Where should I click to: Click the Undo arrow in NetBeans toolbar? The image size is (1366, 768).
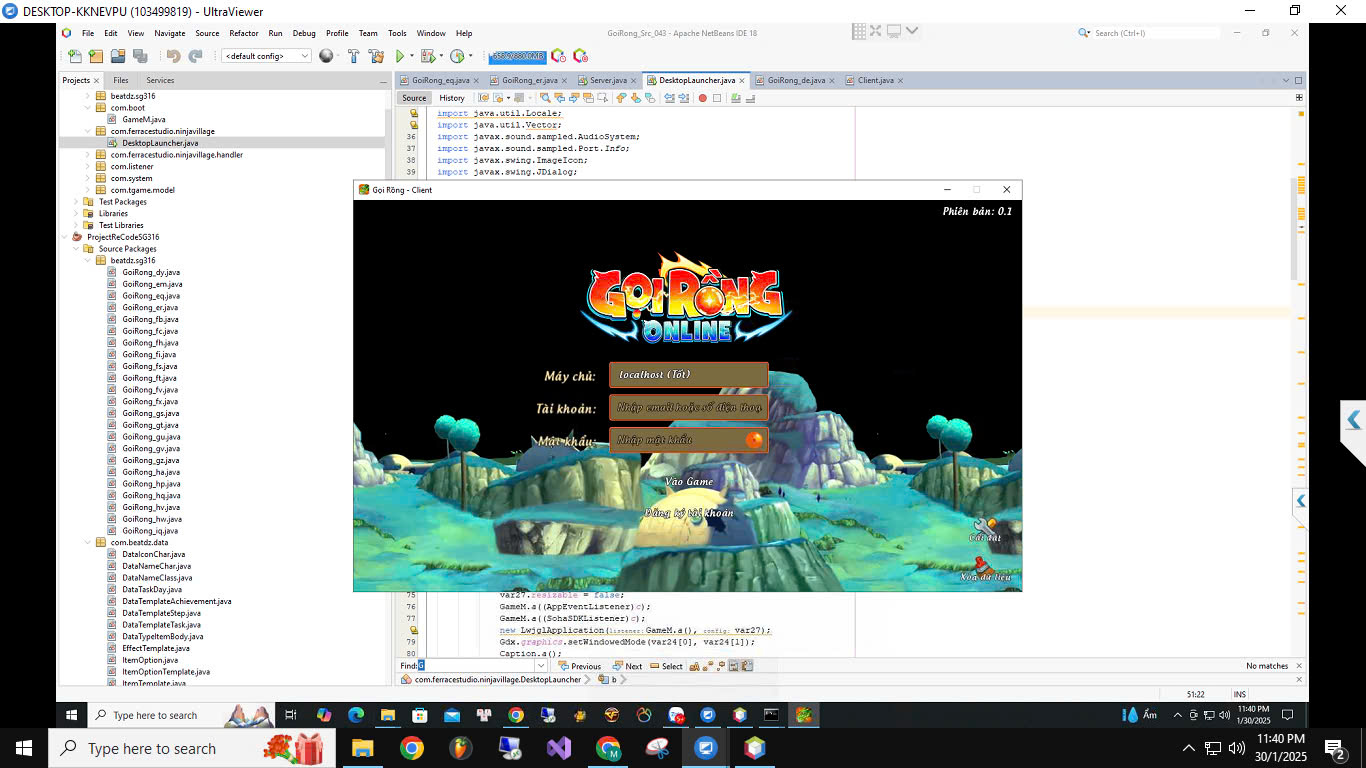174,56
